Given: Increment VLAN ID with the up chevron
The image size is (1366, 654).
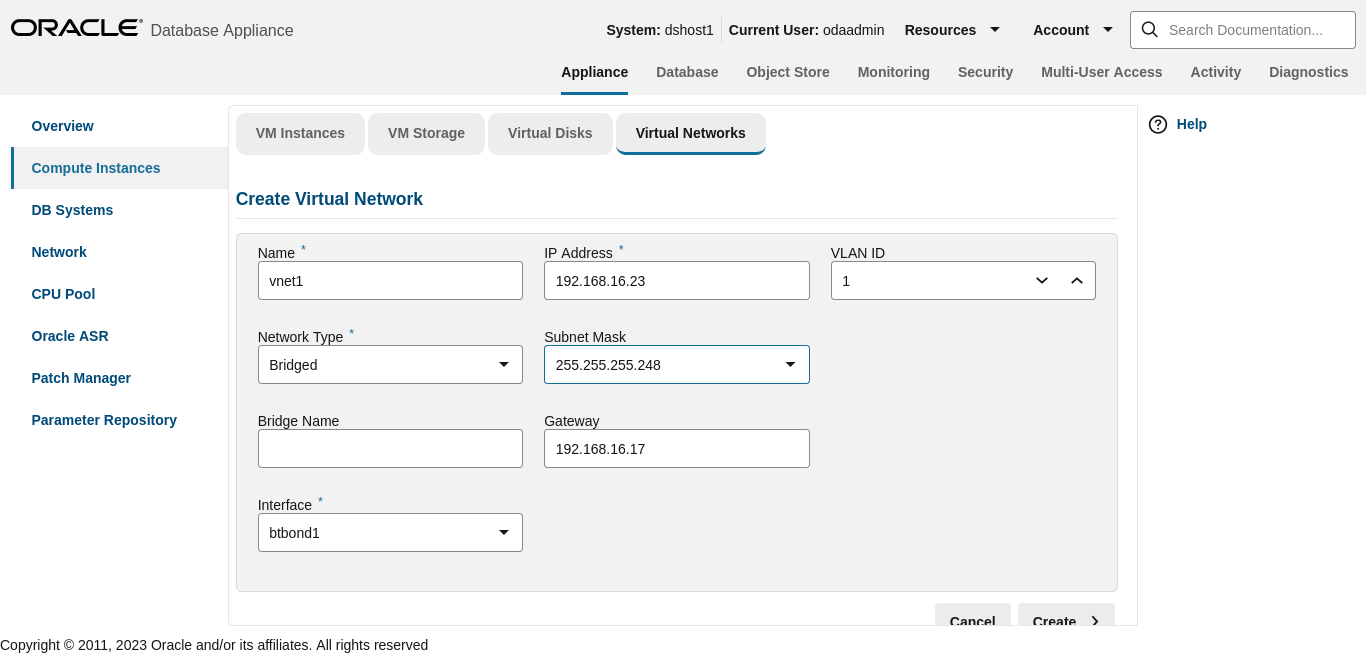Looking at the screenshot, I should 1077,281.
